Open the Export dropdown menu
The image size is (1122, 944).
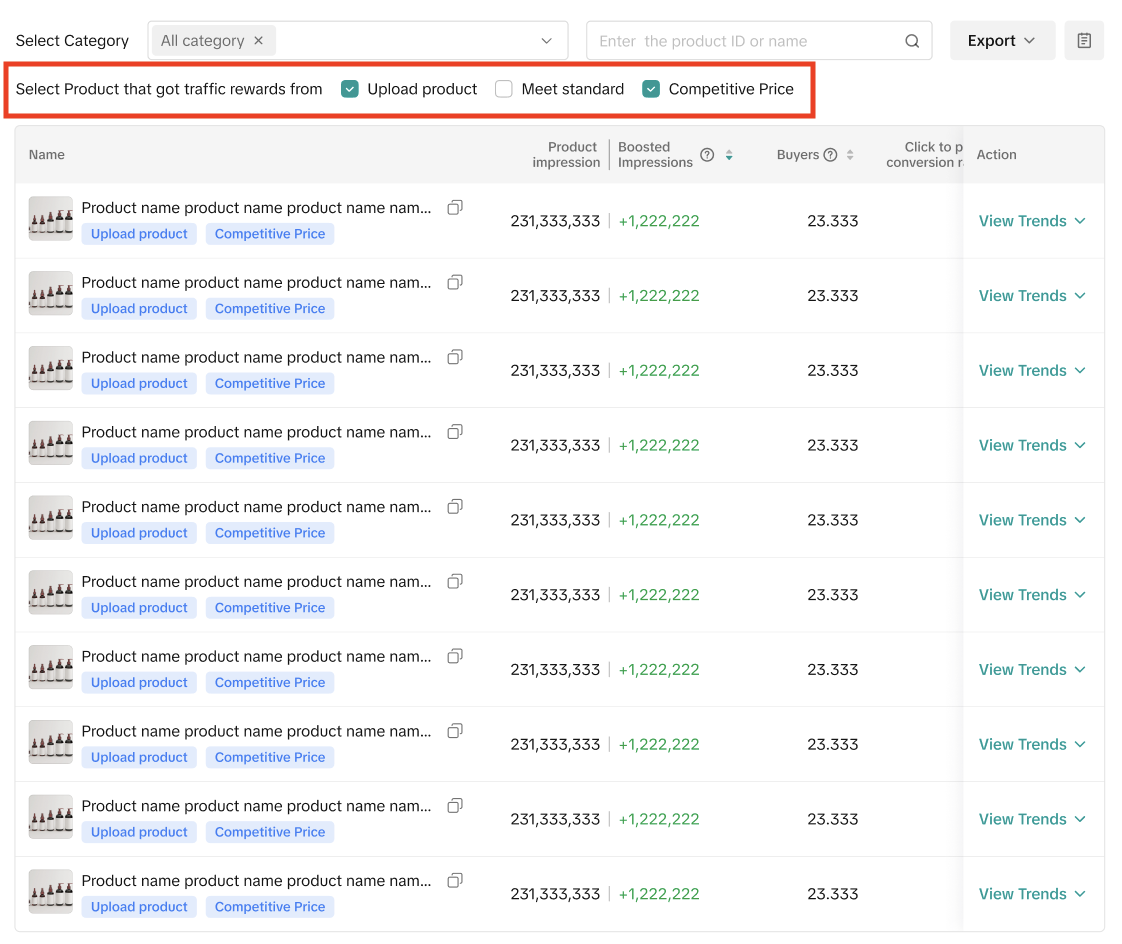point(1001,41)
